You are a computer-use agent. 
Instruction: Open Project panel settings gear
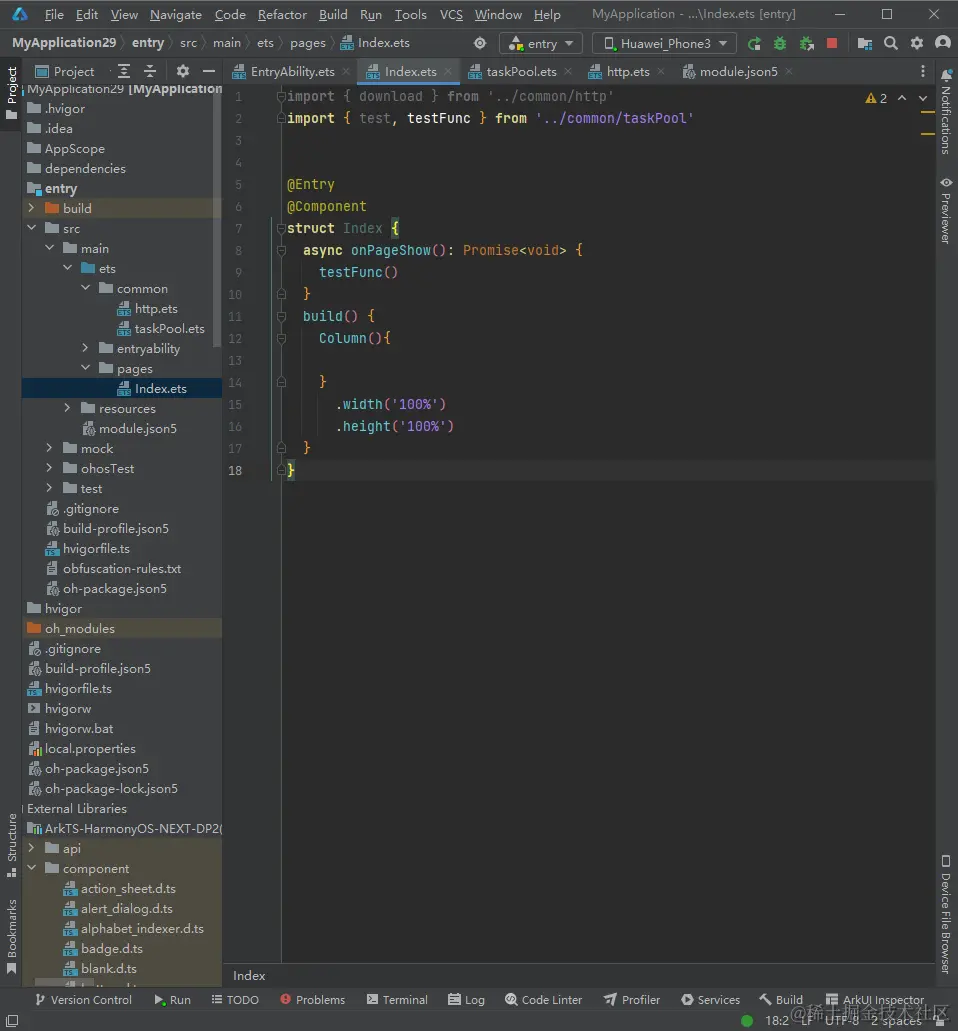tap(182, 72)
